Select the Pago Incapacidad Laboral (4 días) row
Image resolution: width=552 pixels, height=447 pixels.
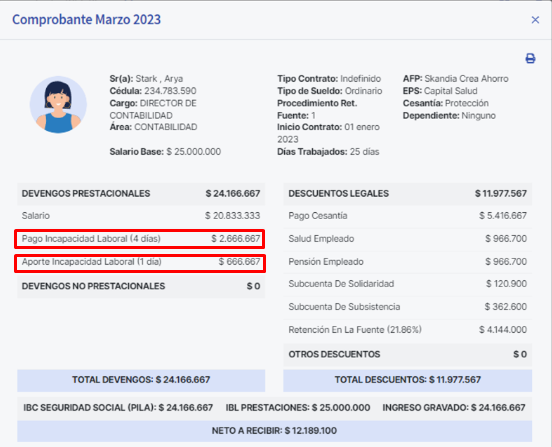pyautogui.click(x=140, y=239)
